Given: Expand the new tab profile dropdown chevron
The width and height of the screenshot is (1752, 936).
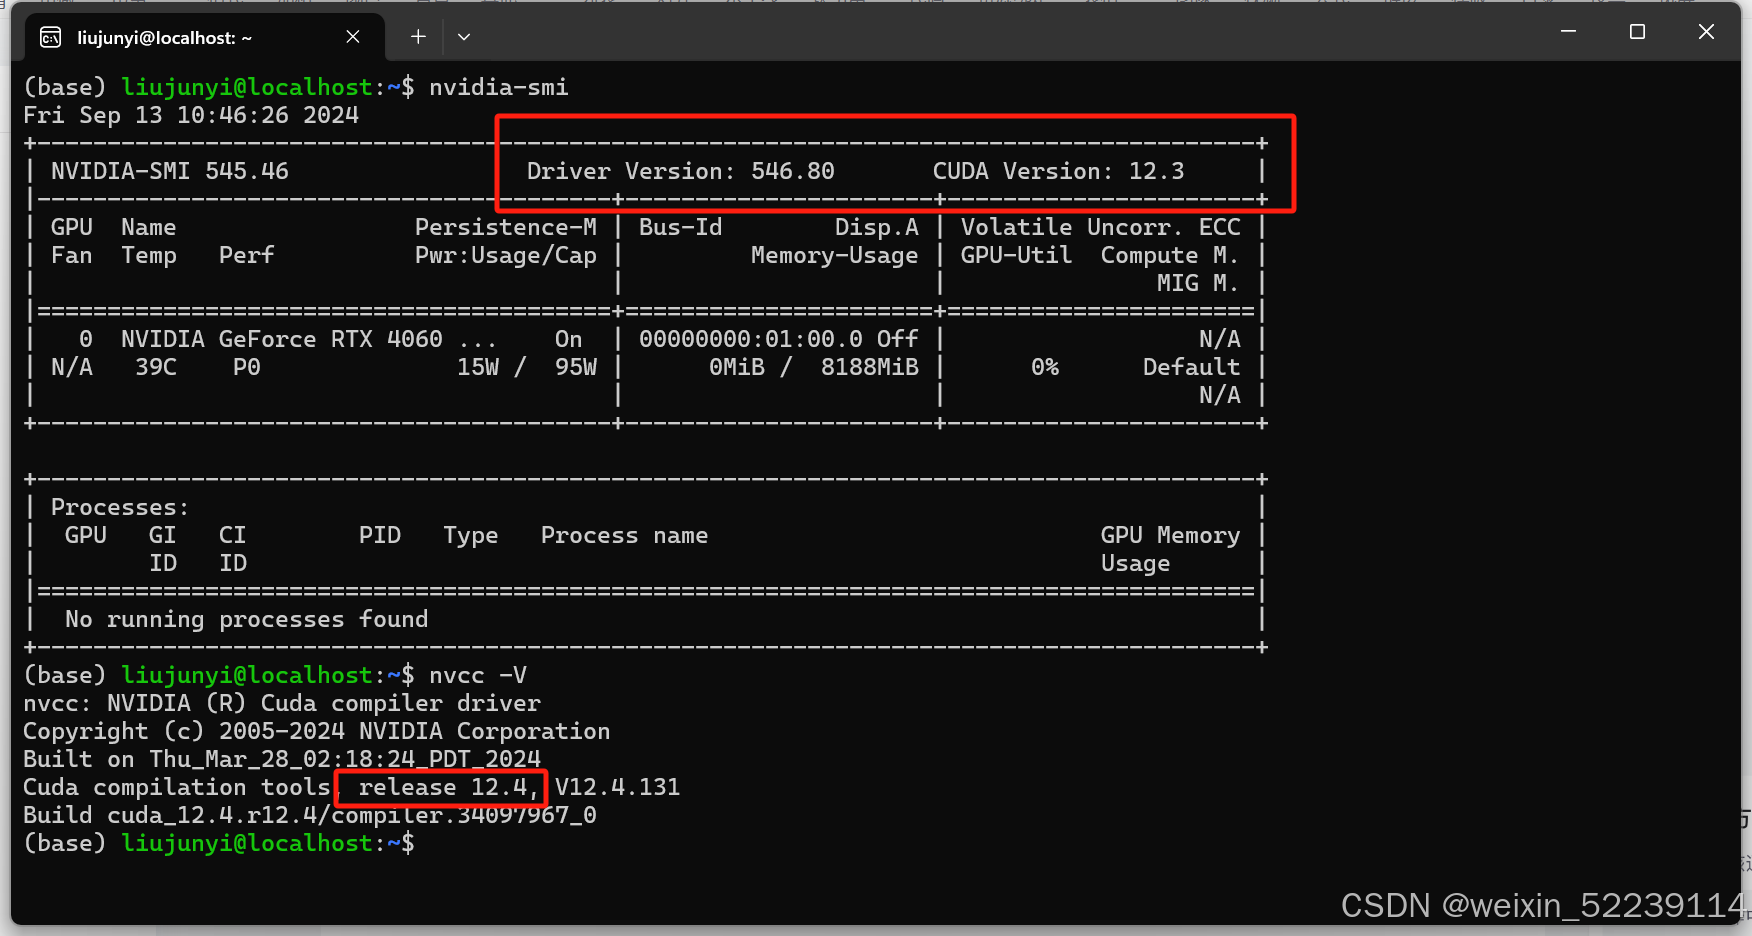Looking at the screenshot, I should (464, 37).
